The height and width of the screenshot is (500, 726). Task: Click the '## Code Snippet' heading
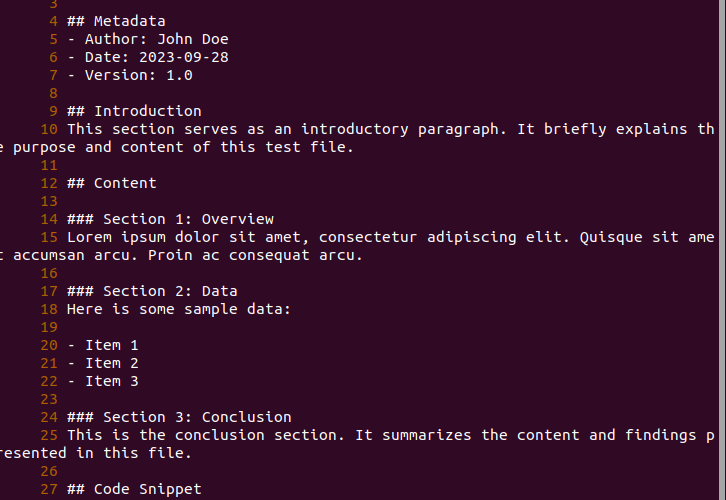coord(134,489)
